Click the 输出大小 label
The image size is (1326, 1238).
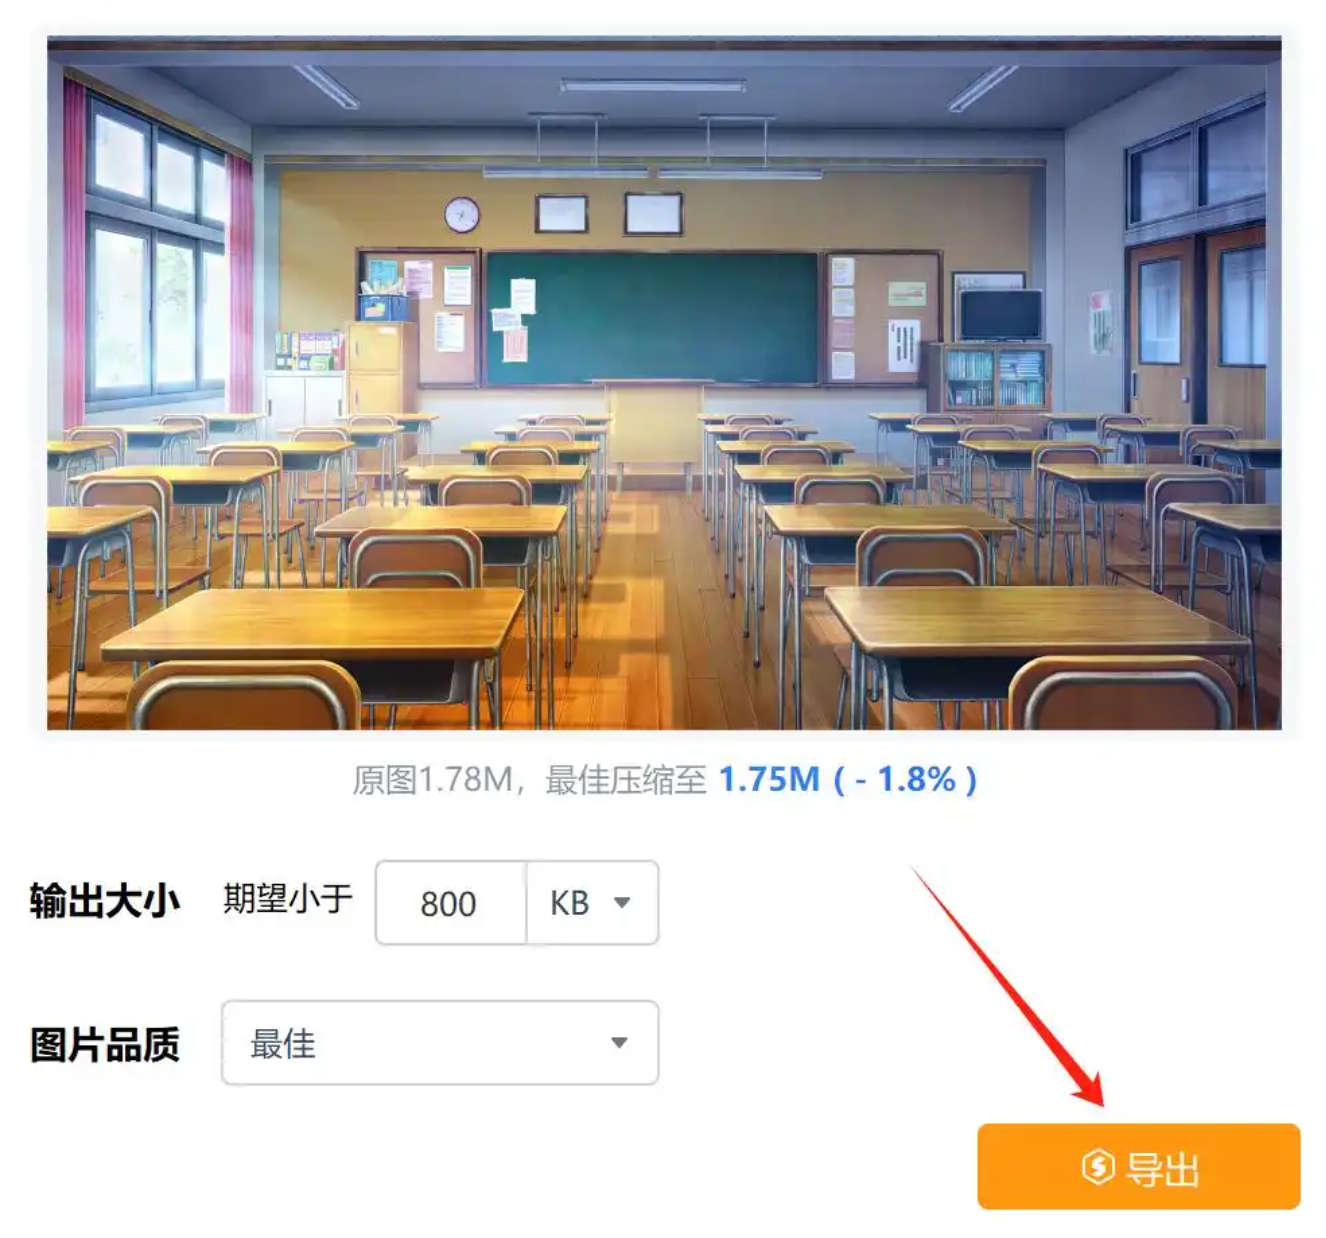tap(104, 901)
